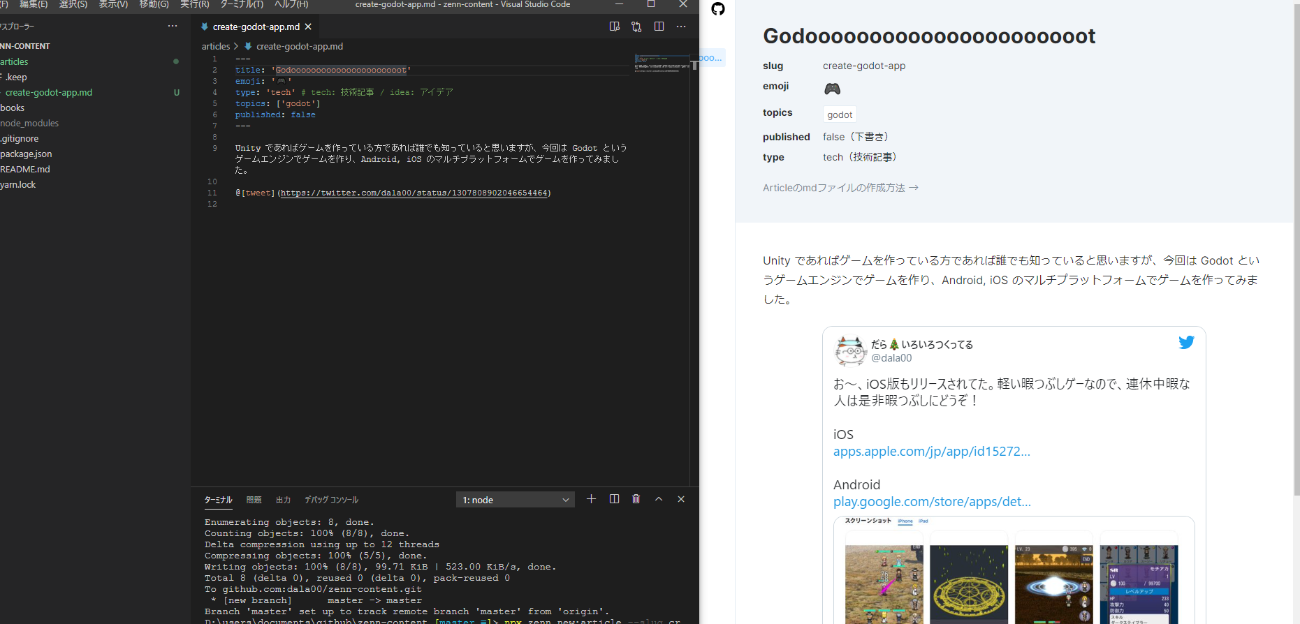This screenshot has width=1300, height=624.
Task: Open the apps.apple.com link in the tweet
Action: click(x=931, y=451)
